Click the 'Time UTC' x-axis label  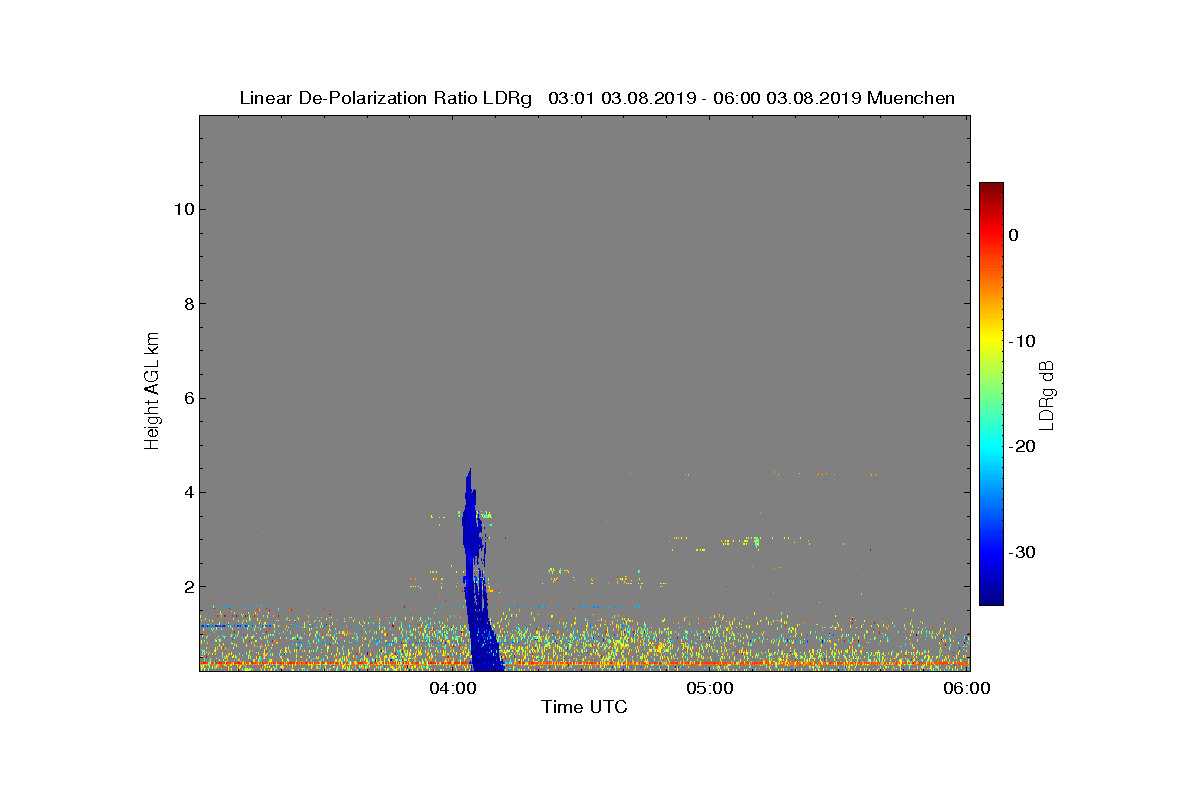tap(584, 707)
